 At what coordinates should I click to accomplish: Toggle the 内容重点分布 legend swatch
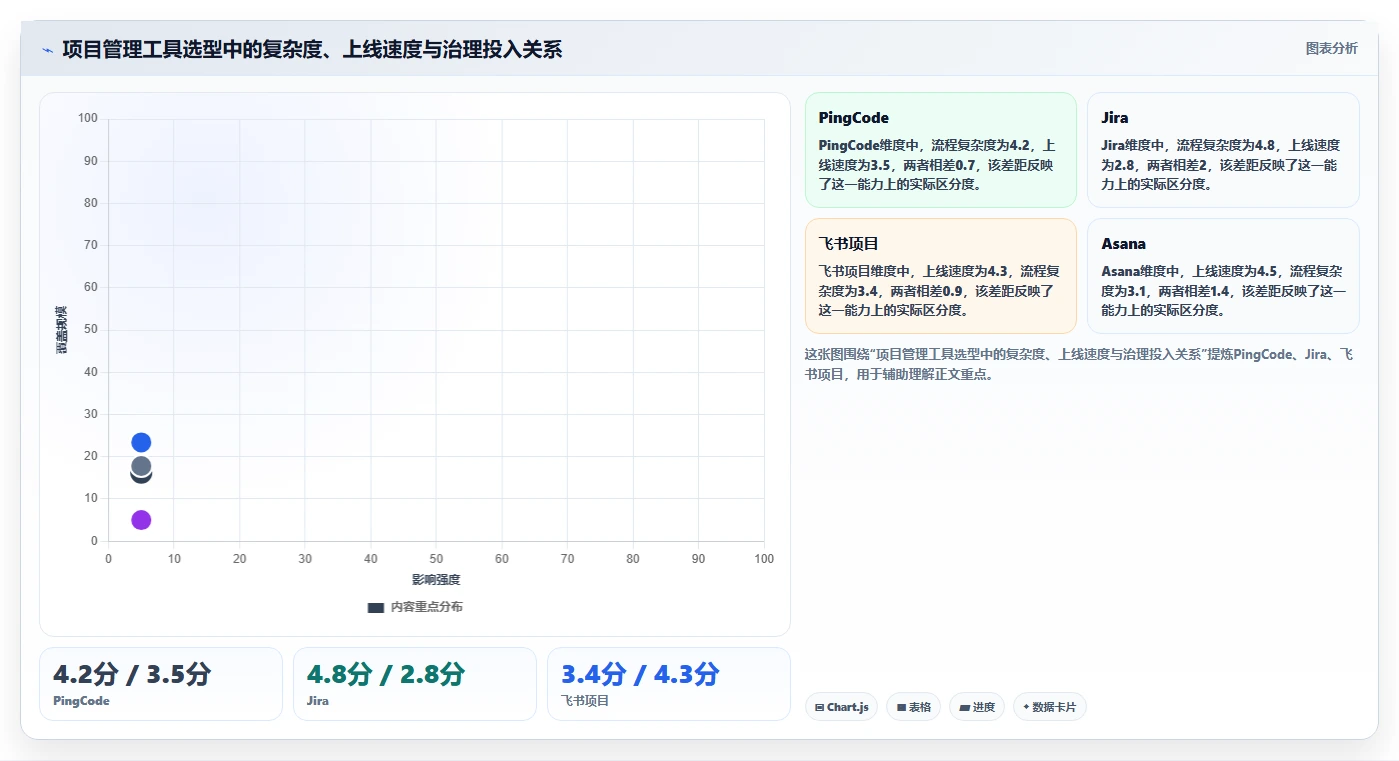tap(376, 607)
